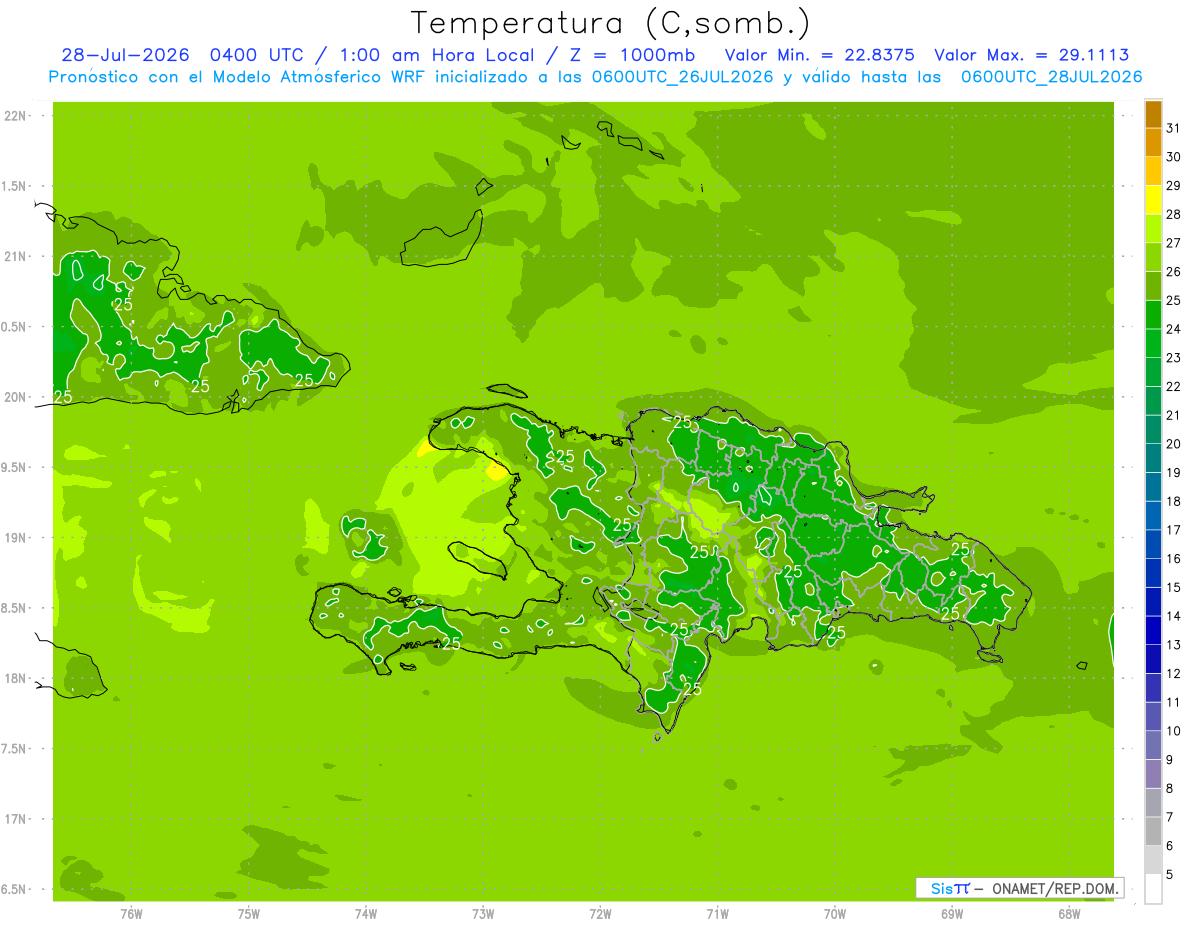Viewport: 1200px width, 927px height.
Task: Click the 'ONAMET/REP.DOM.' credit label
Action: [1055, 888]
